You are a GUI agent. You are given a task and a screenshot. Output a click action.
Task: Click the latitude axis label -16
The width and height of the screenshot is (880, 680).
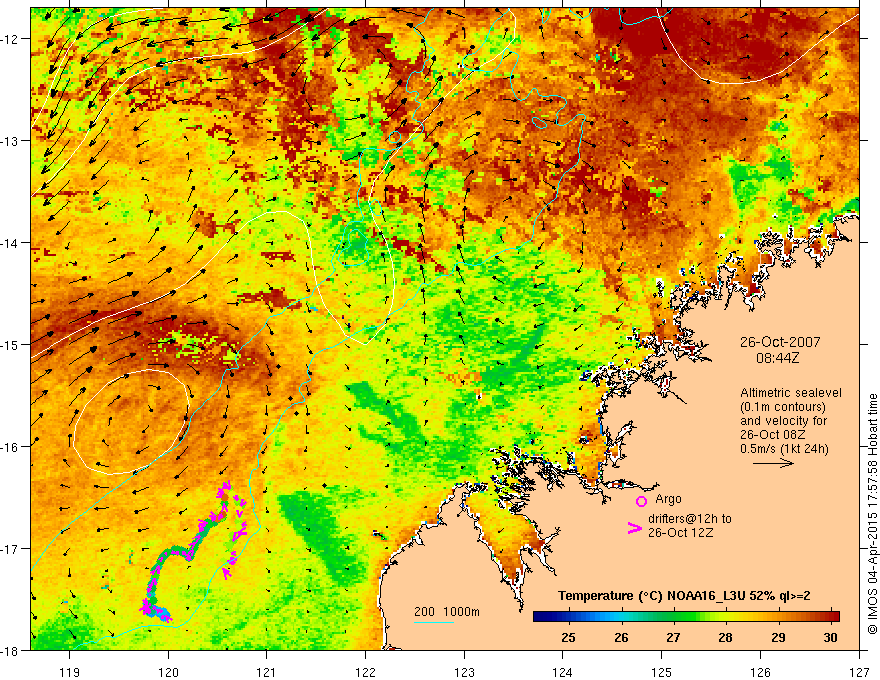(x=11, y=447)
